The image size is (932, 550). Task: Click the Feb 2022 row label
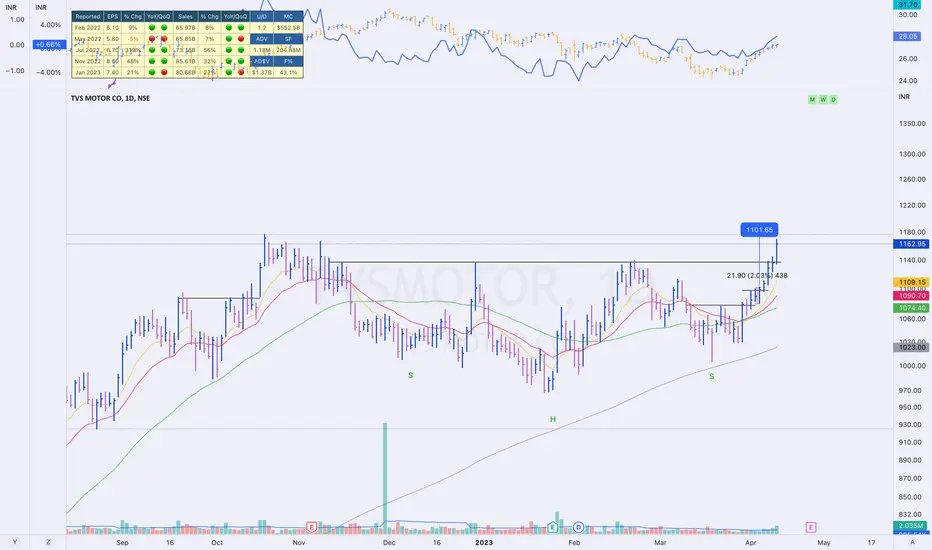88,27
